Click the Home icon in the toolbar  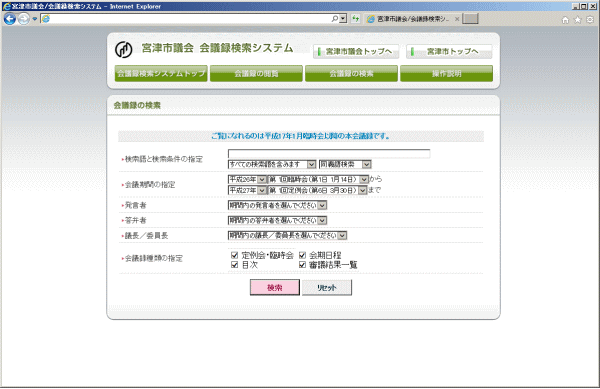click(x=566, y=20)
